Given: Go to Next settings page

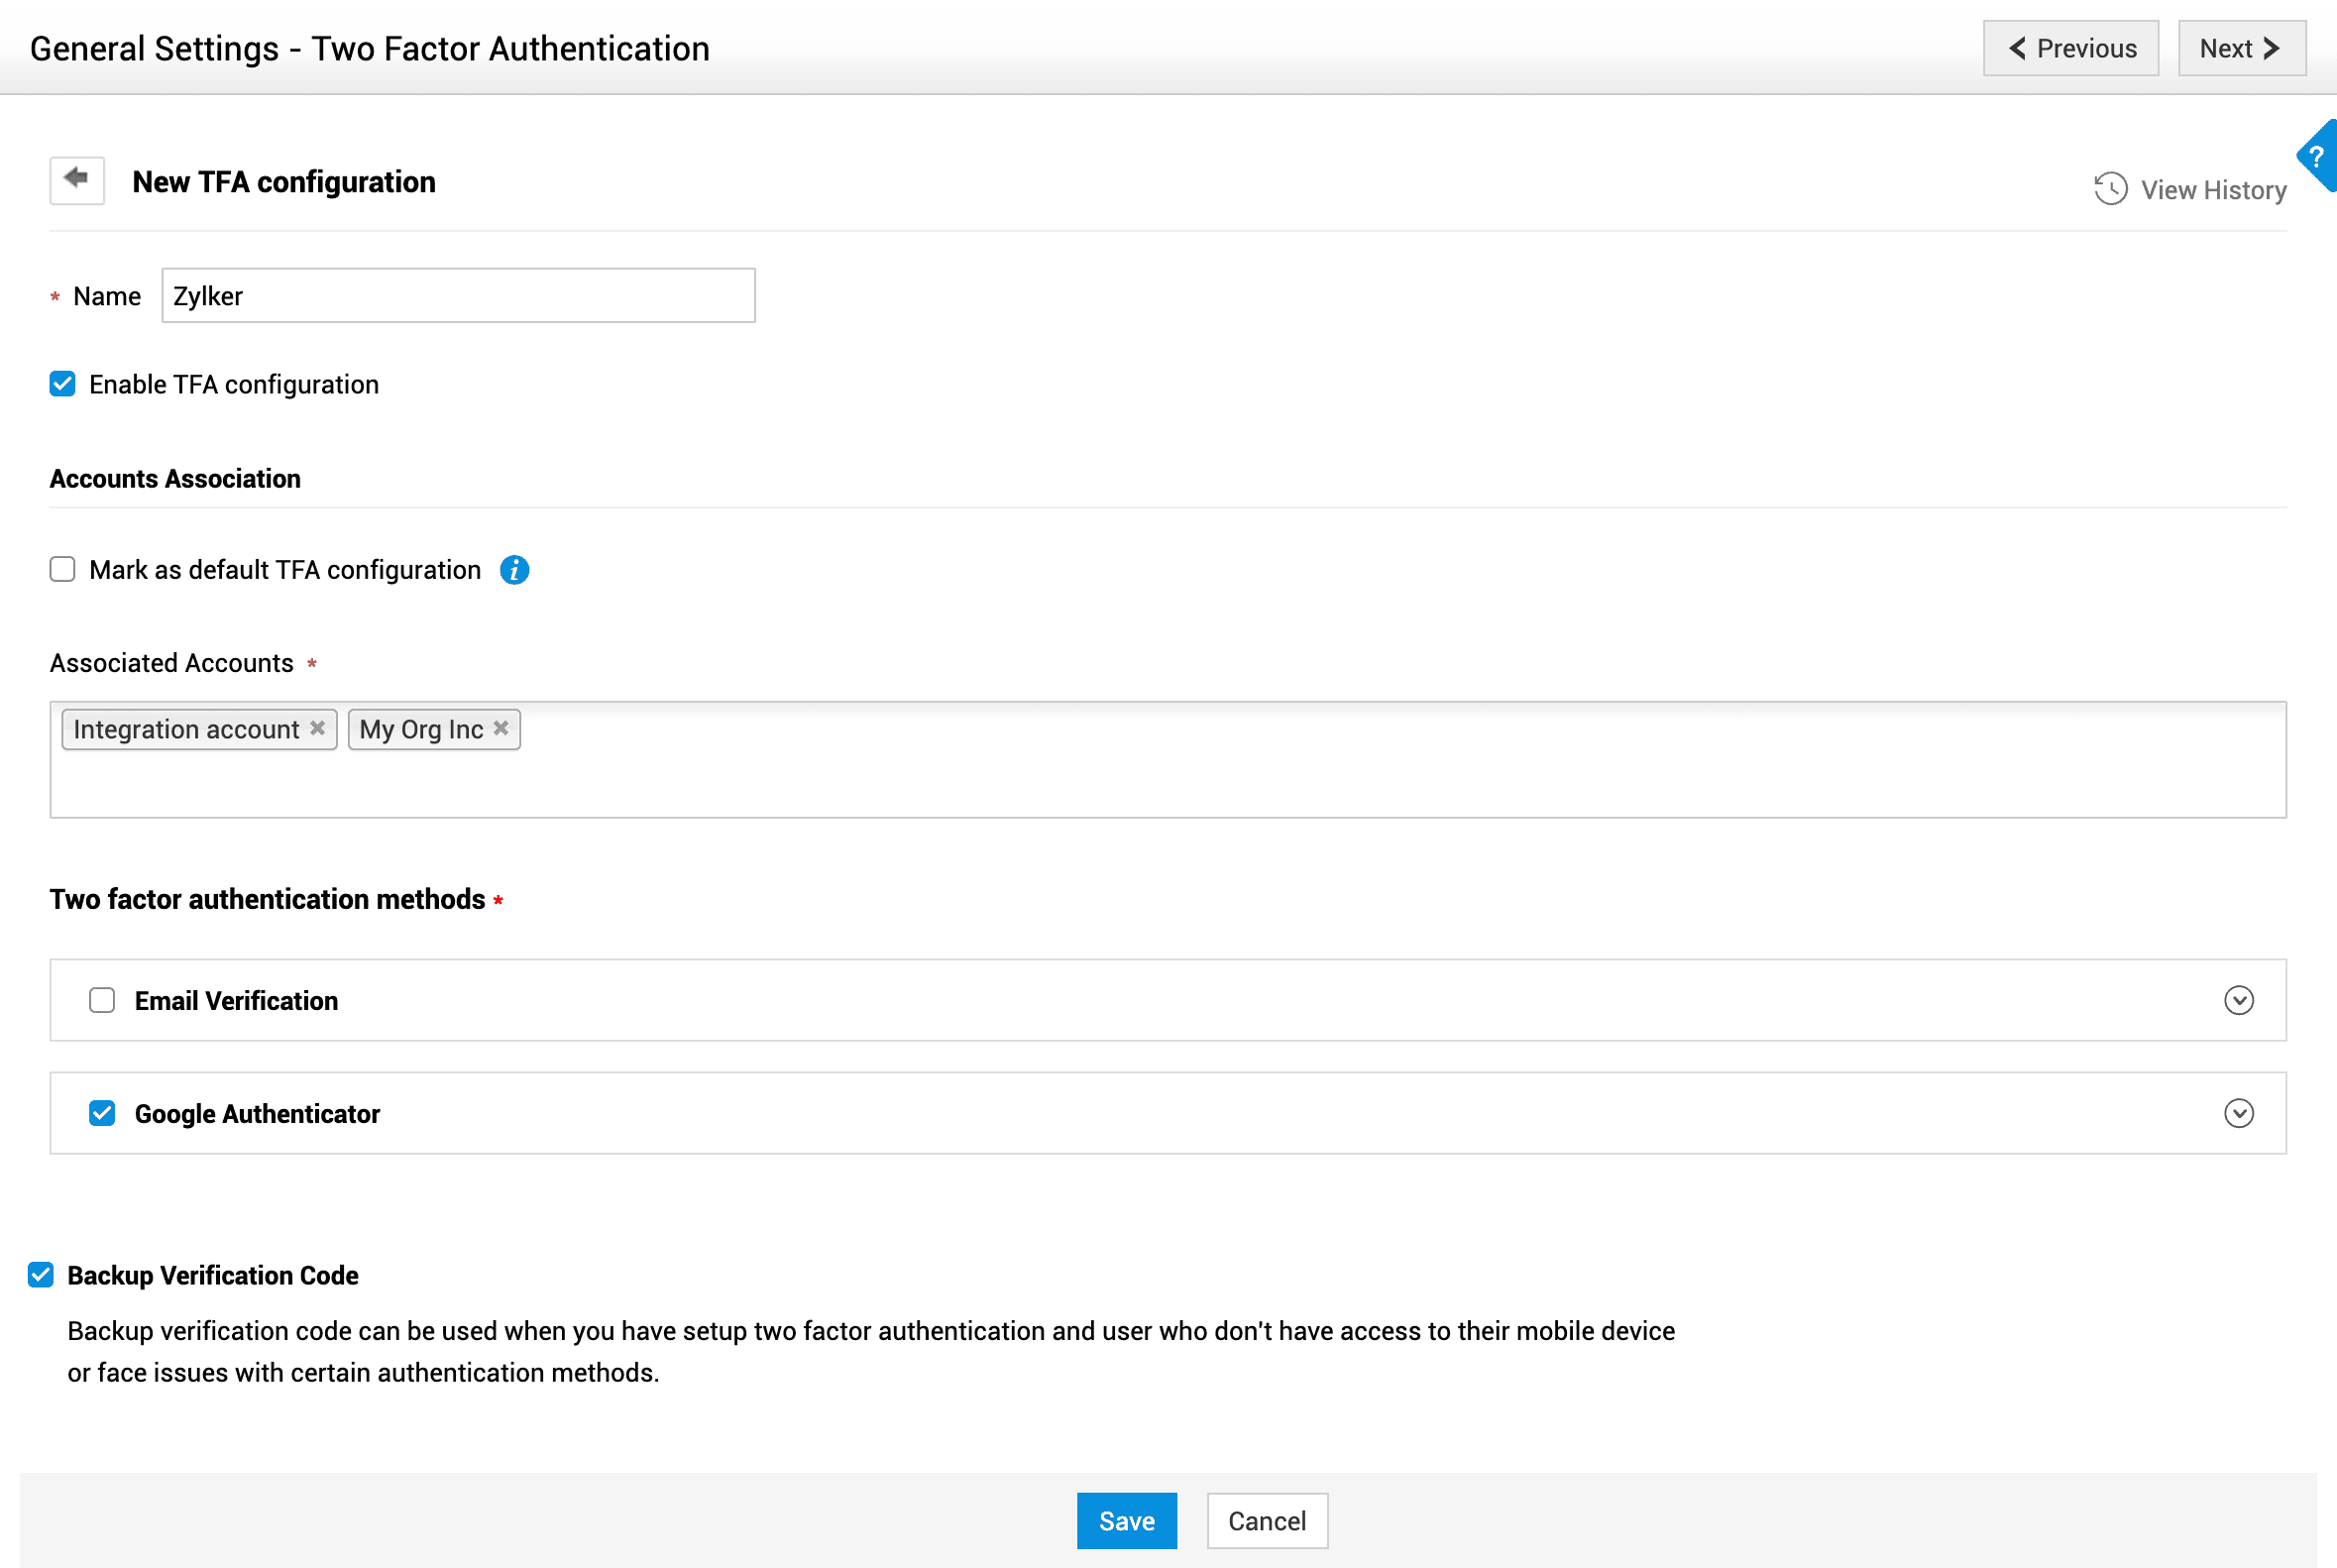Looking at the screenshot, I should pyautogui.click(x=2241, y=48).
